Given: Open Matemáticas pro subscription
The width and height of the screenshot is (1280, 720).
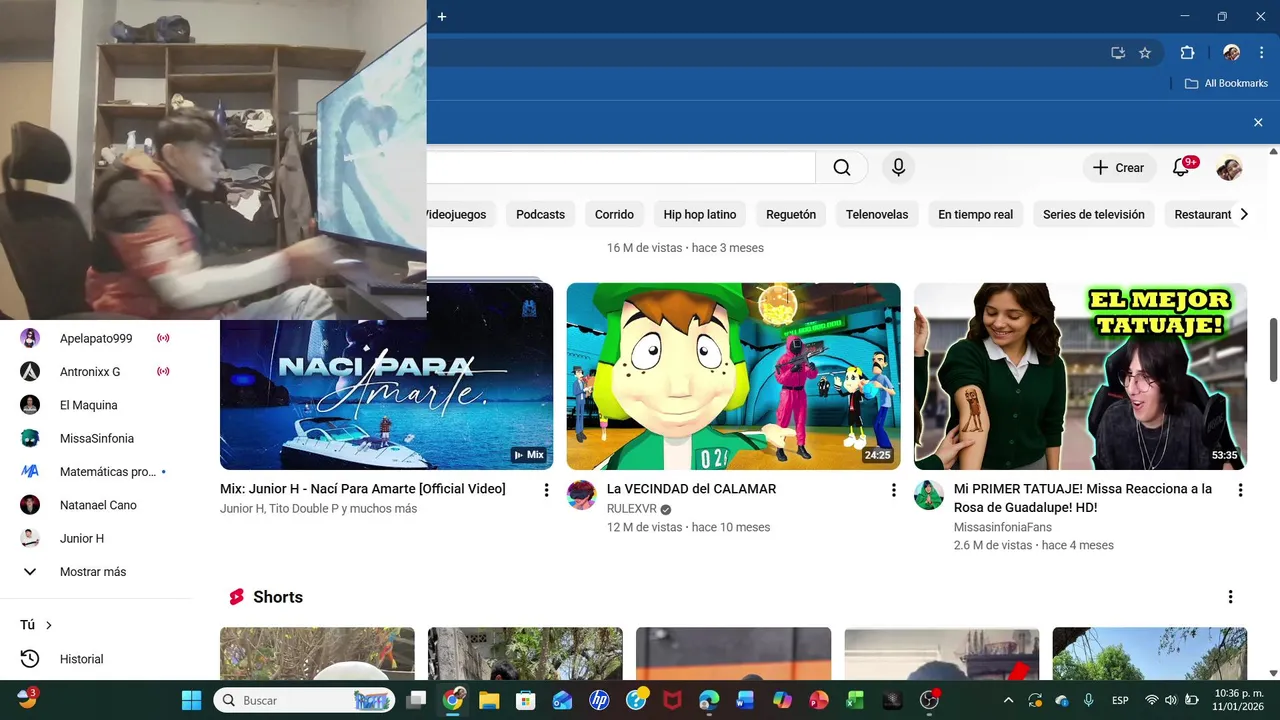Looking at the screenshot, I should coord(96,471).
